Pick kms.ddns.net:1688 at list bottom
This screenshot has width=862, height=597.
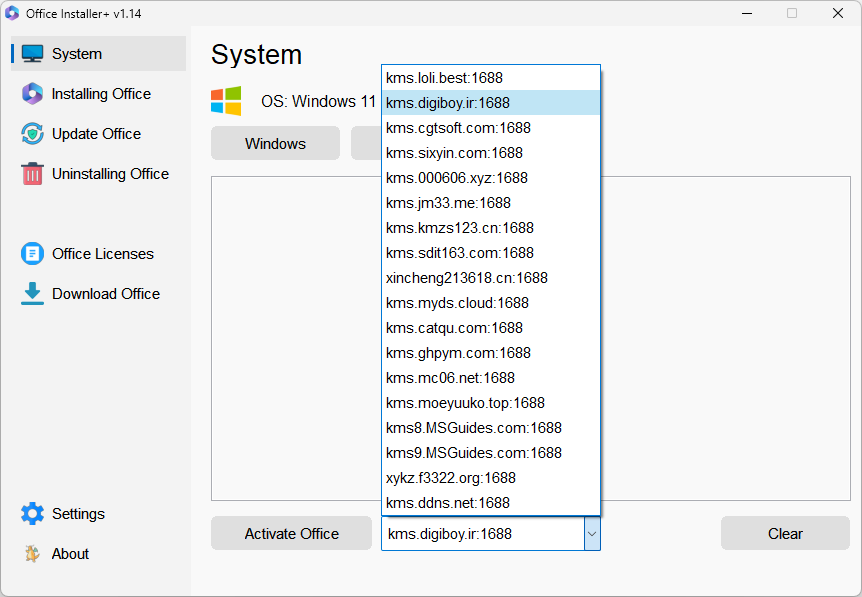coord(491,503)
